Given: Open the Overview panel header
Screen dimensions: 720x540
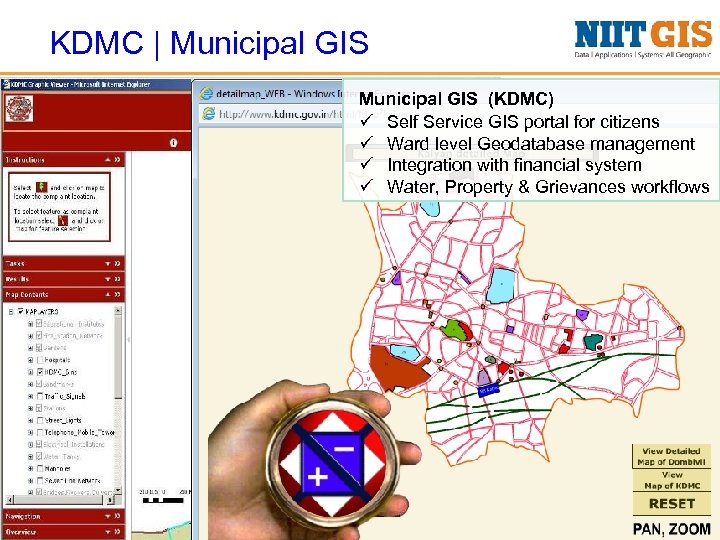Looking at the screenshot, I should point(63,532).
